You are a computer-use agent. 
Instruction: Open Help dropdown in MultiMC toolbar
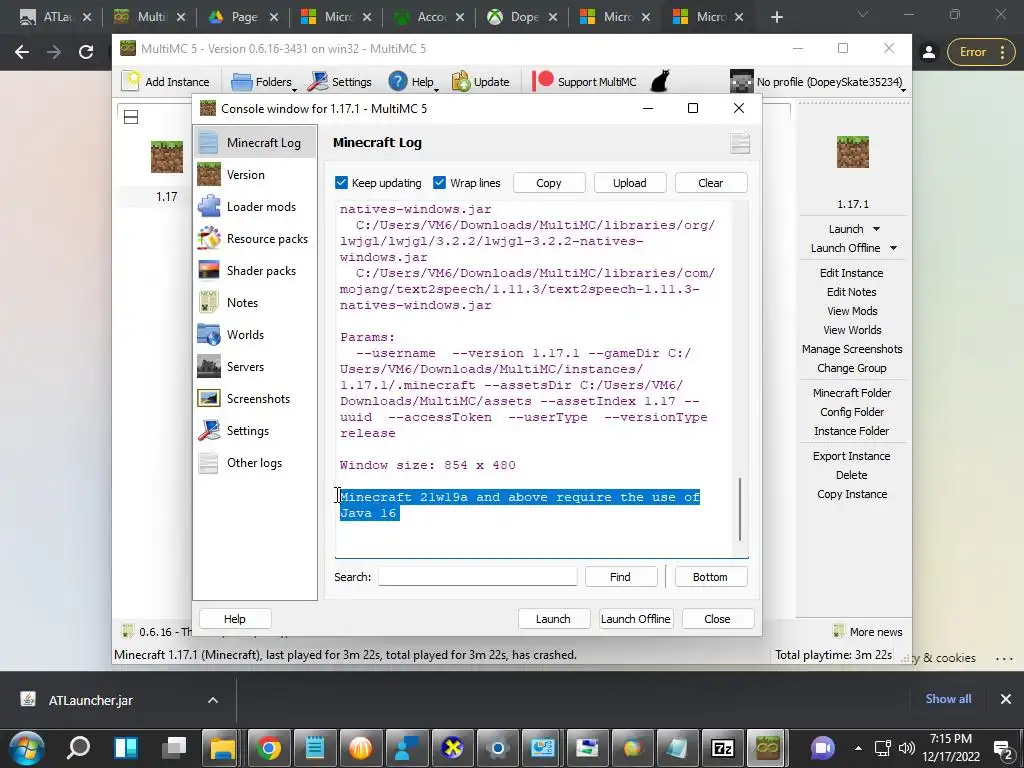[413, 82]
